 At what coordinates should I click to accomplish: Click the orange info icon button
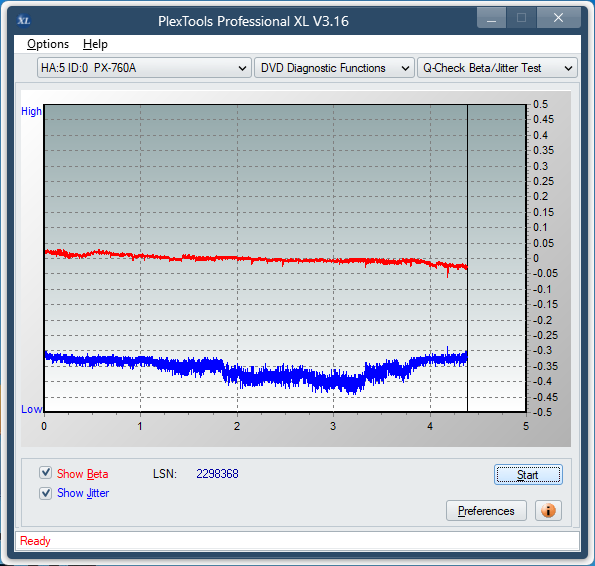[548, 511]
